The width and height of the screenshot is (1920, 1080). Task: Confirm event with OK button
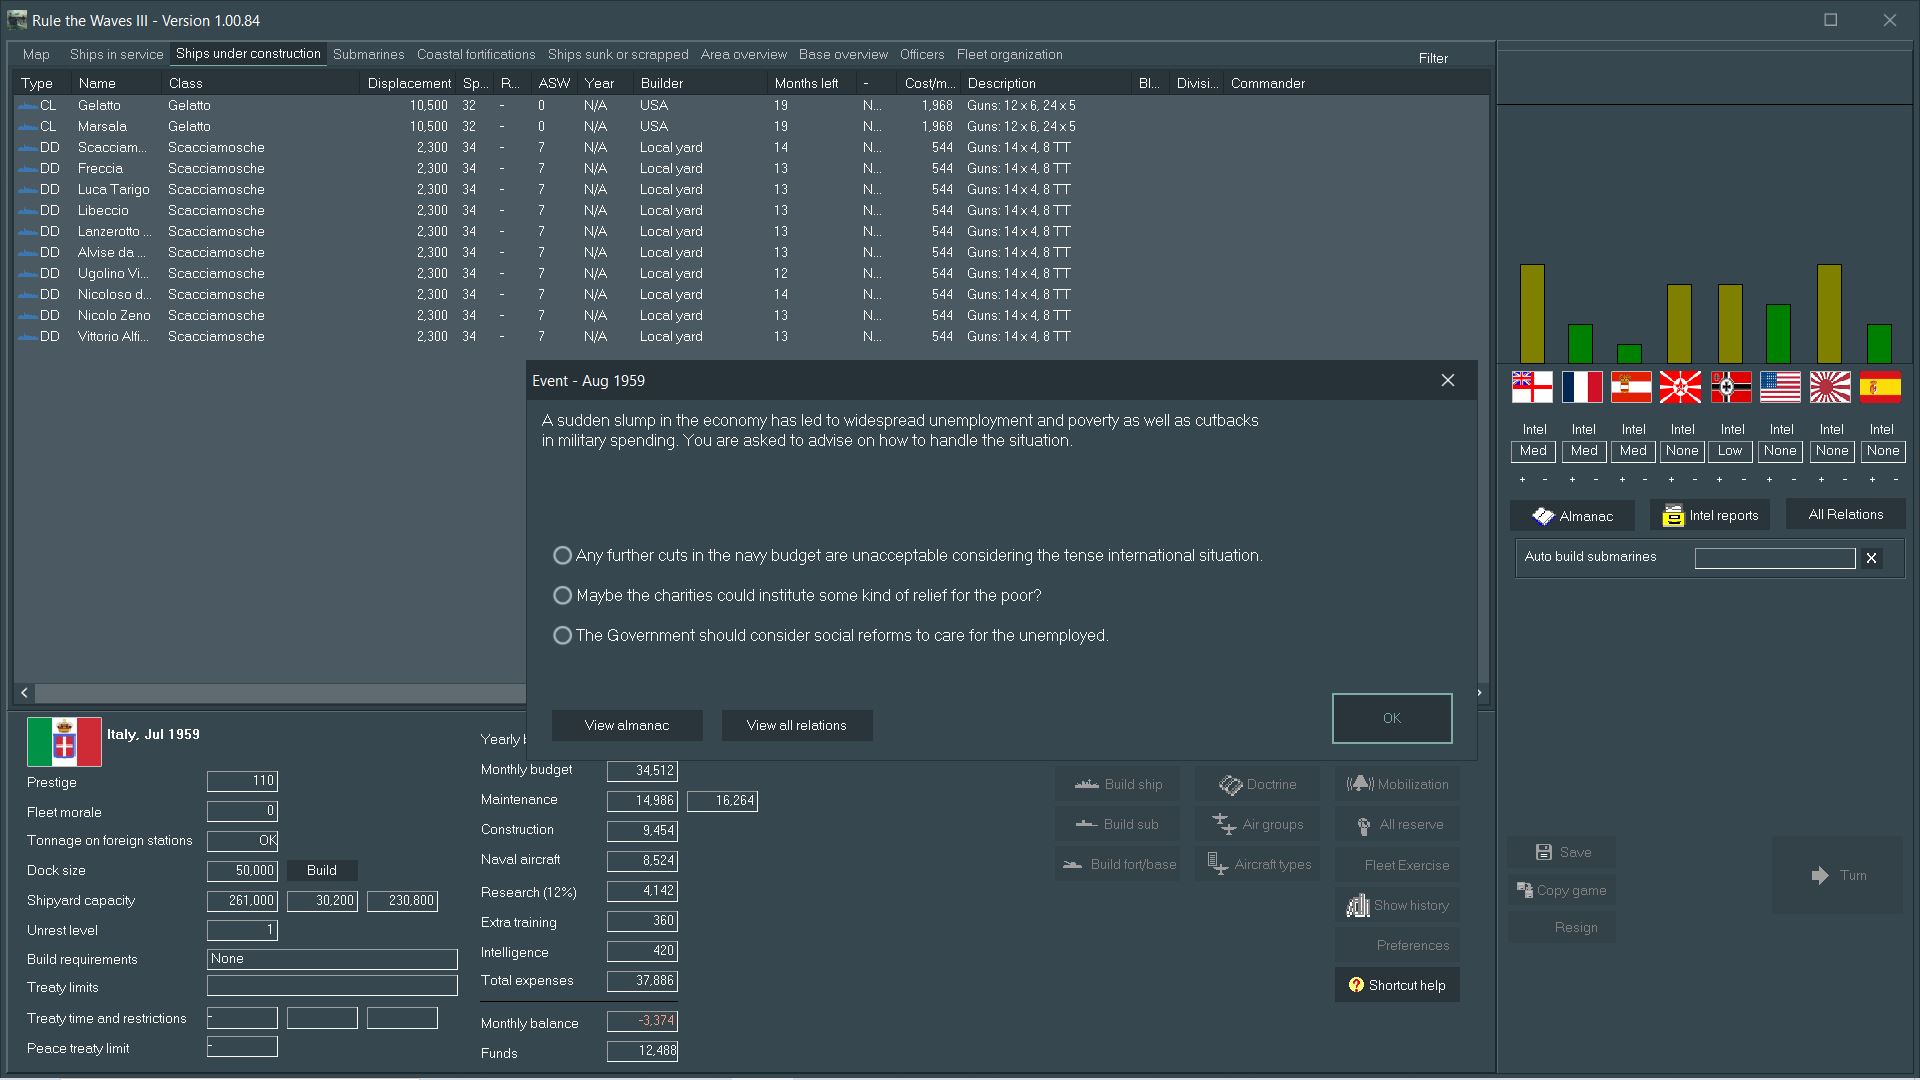pyautogui.click(x=1391, y=718)
